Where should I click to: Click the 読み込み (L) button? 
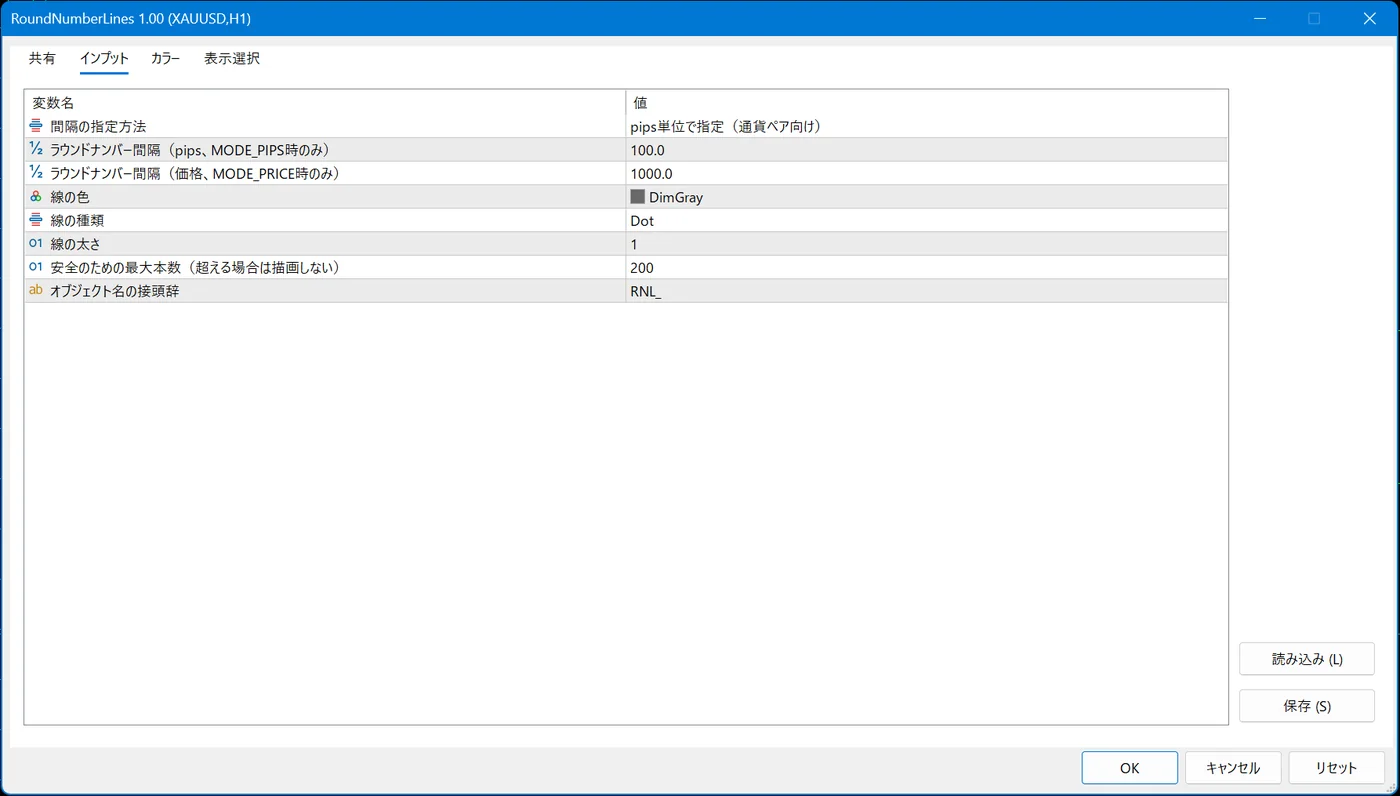click(1307, 659)
